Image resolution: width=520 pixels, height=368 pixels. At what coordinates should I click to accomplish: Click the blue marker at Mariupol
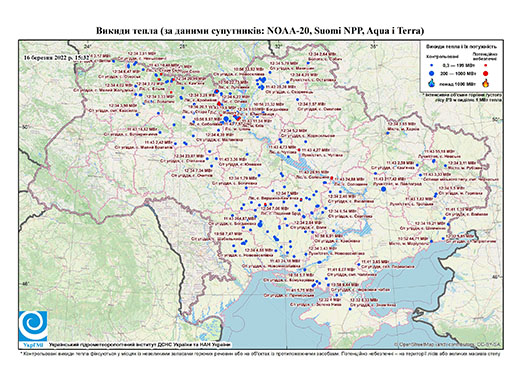(x=431, y=241)
